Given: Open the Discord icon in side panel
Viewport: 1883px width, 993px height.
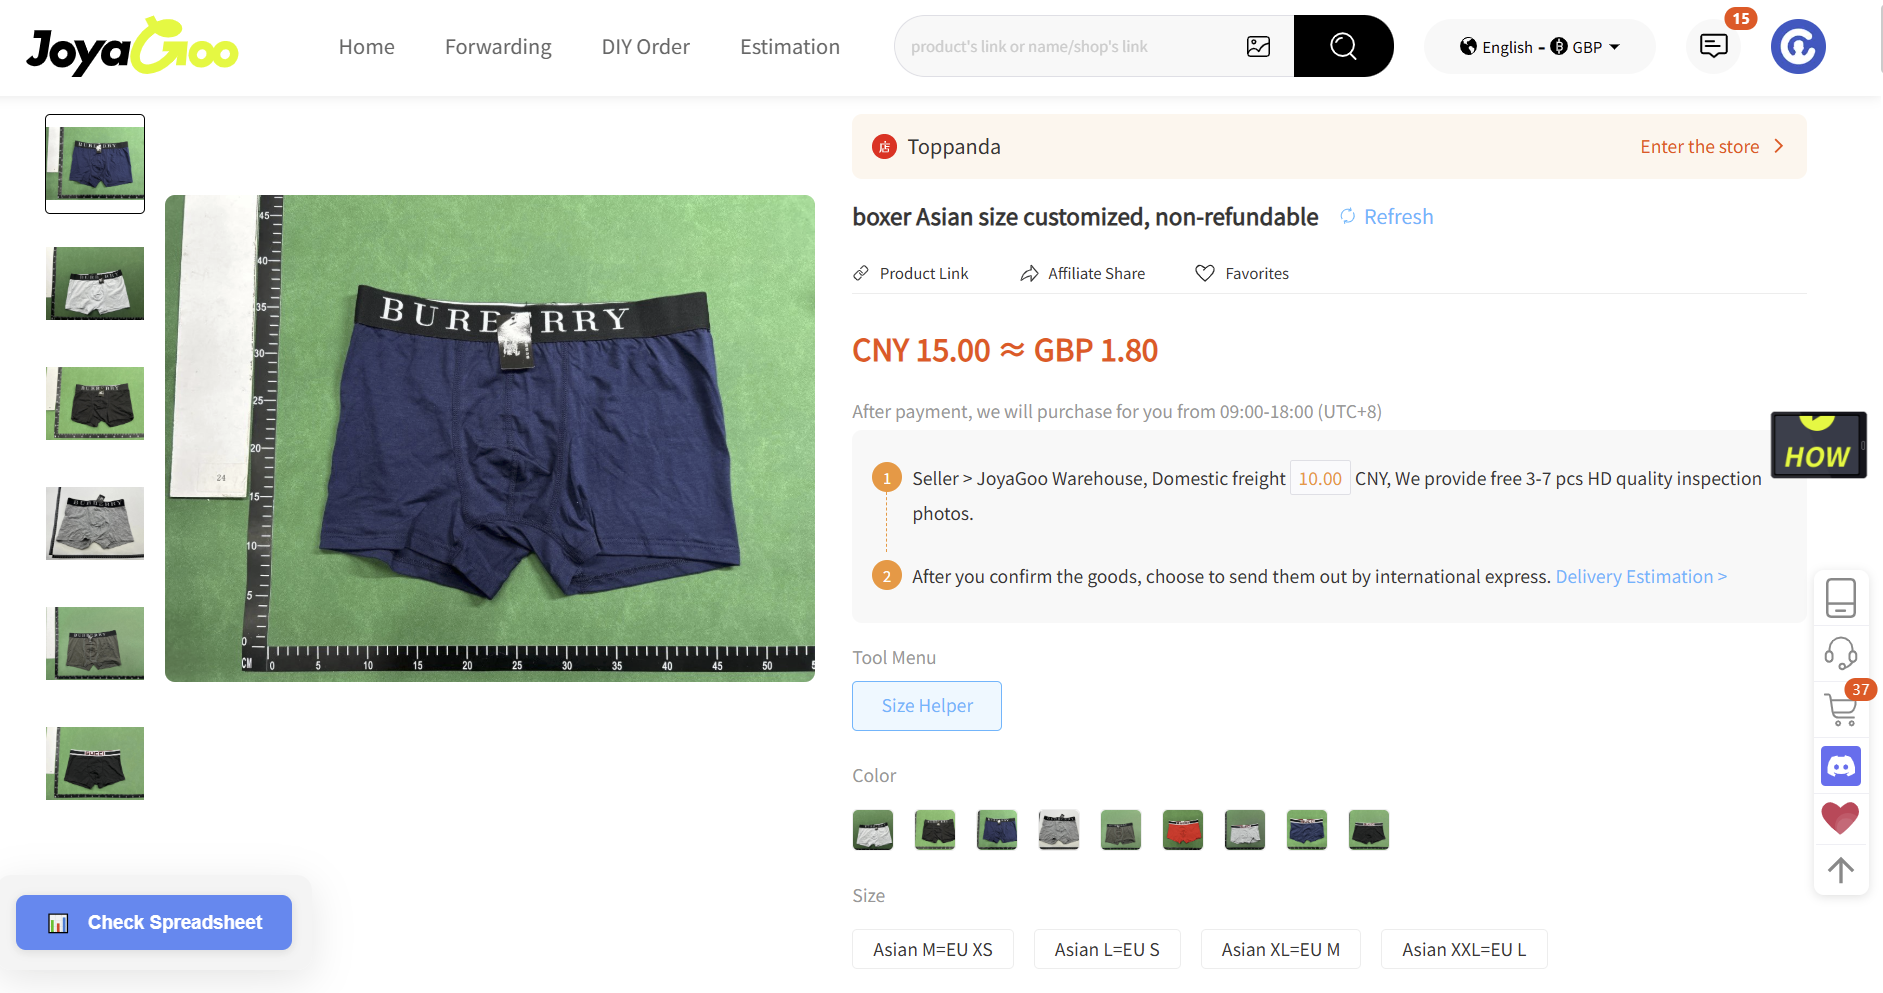Looking at the screenshot, I should click(1841, 766).
